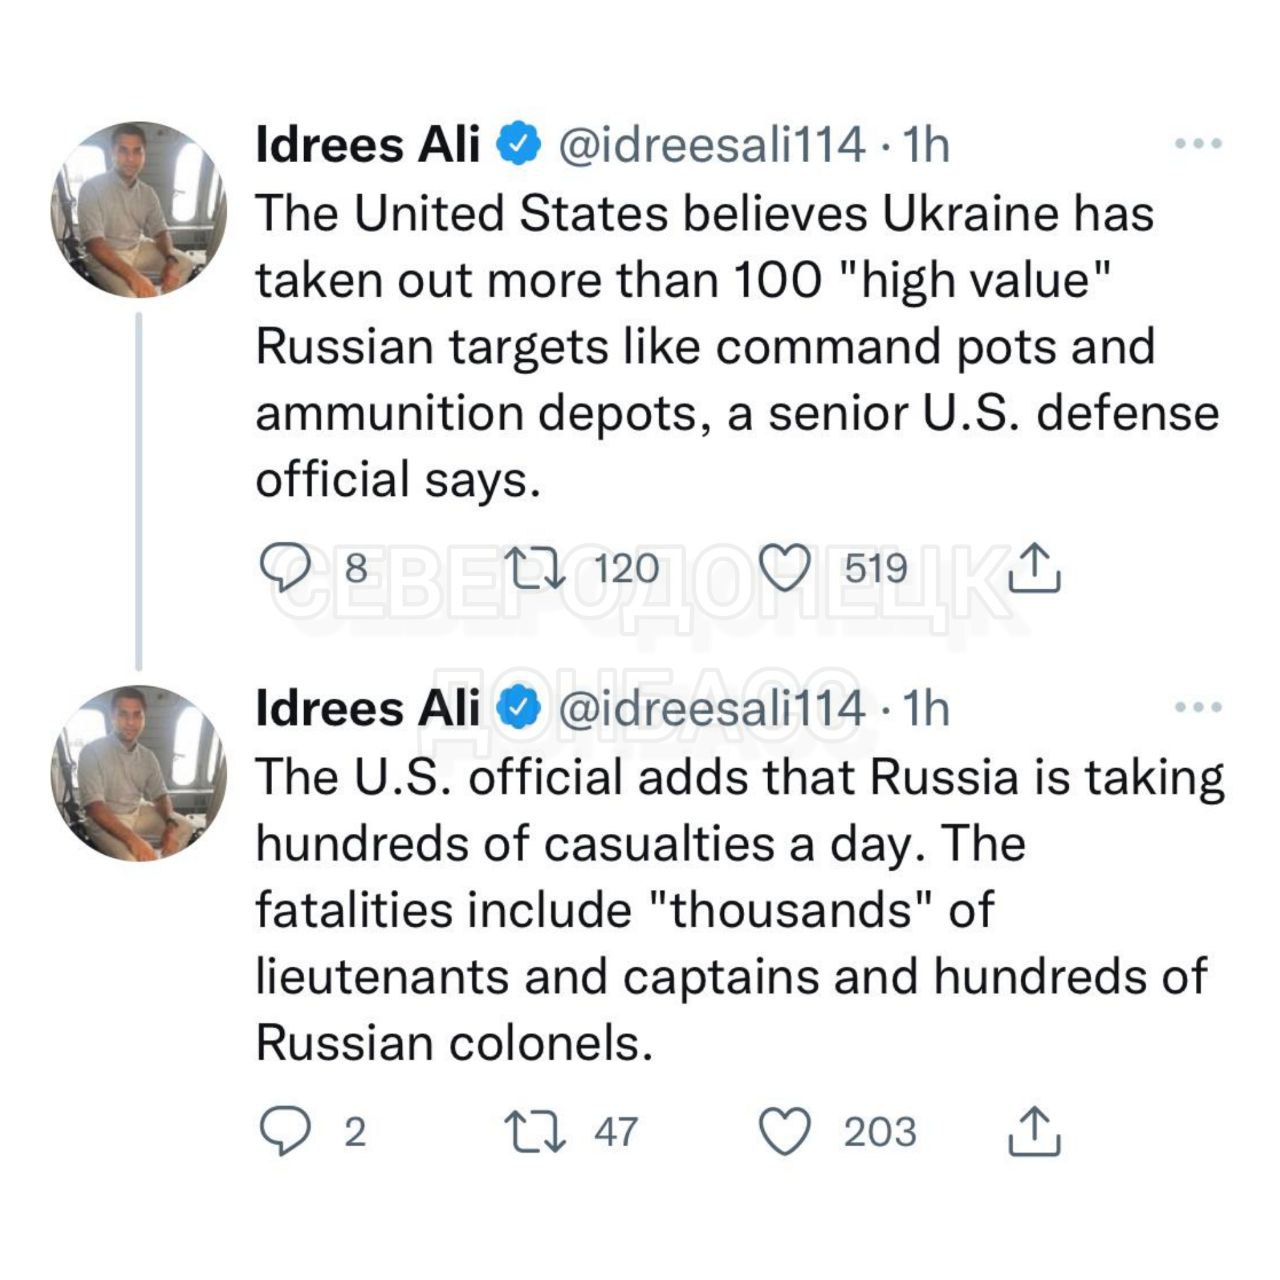The height and width of the screenshot is (1280, 1280).
Task: Open Idrees Ali's avatar on the first tweet
Action: pos(139,210)
